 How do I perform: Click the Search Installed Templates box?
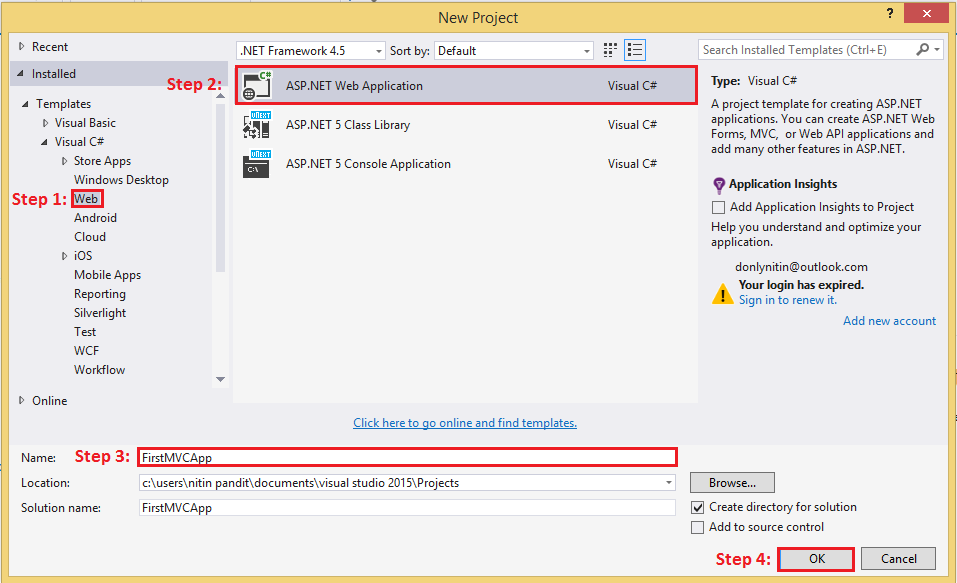[x=806, y=49]
